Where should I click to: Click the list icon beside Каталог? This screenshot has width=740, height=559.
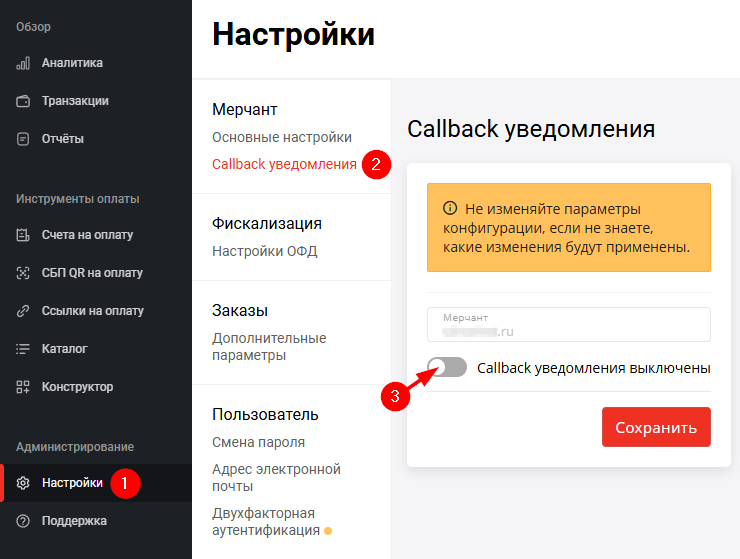coord(23,349)
